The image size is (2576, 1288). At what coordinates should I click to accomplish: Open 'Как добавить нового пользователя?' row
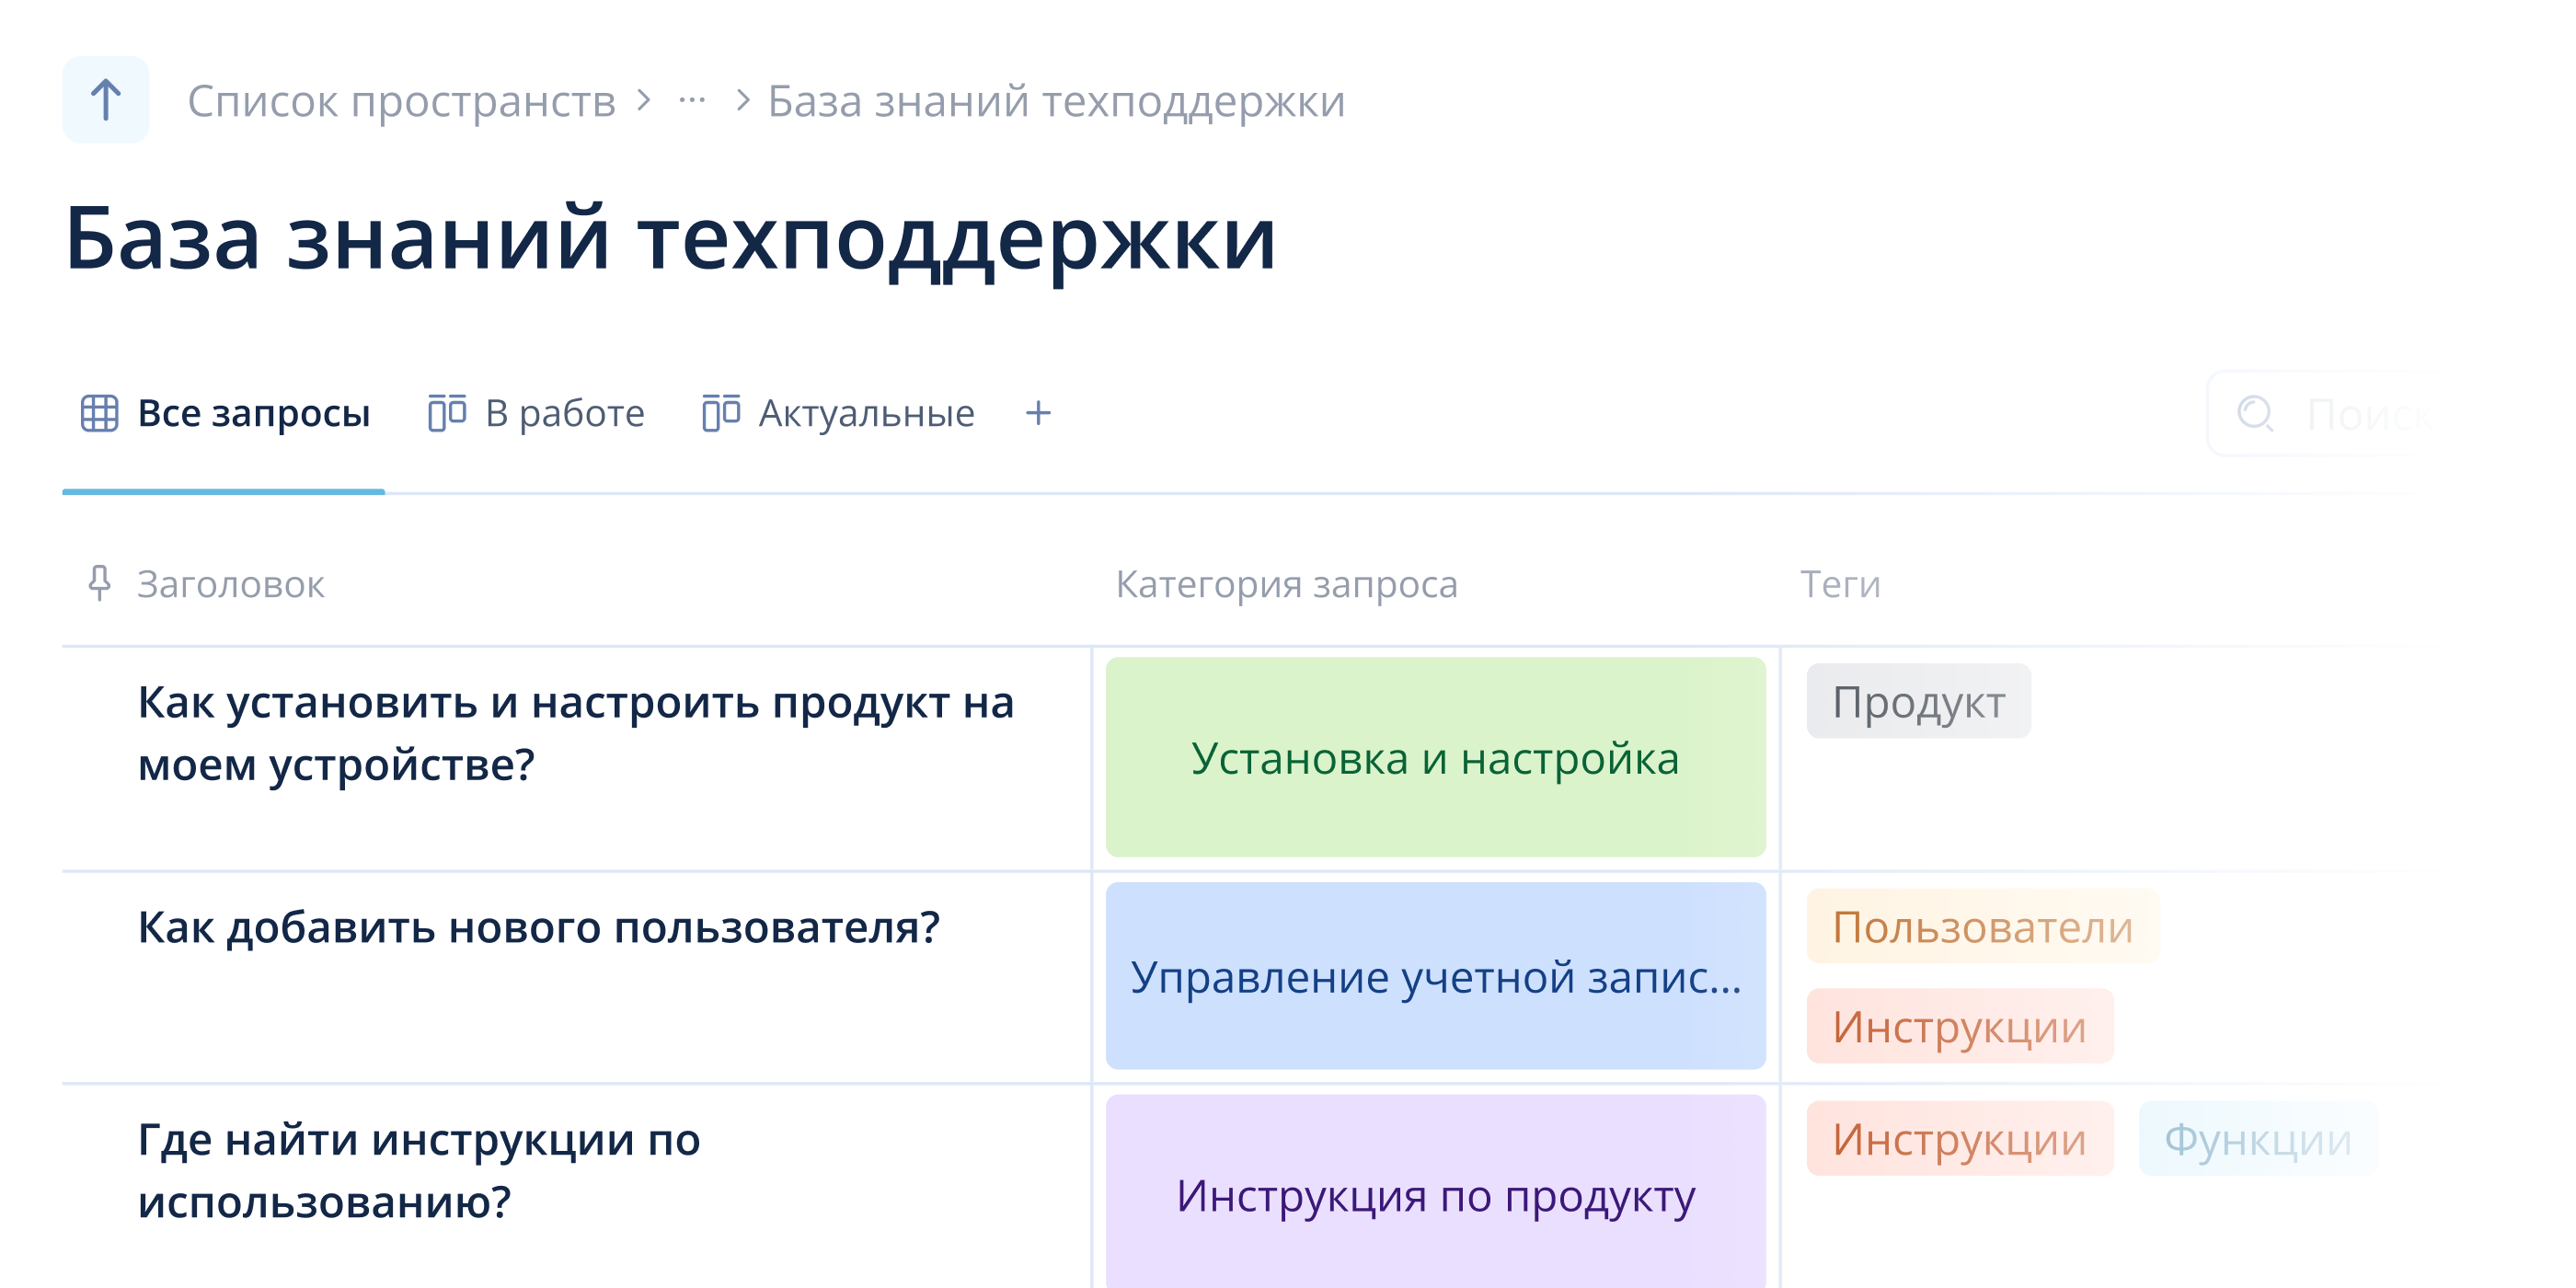pyautogui.click(x=539, y=927)
